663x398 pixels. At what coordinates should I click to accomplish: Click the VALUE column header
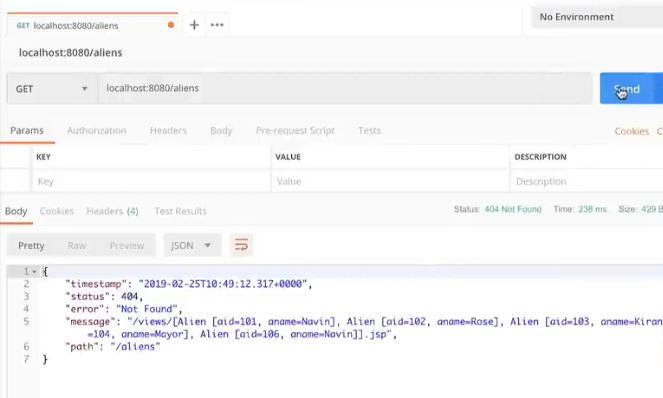(x=288, y=157)
